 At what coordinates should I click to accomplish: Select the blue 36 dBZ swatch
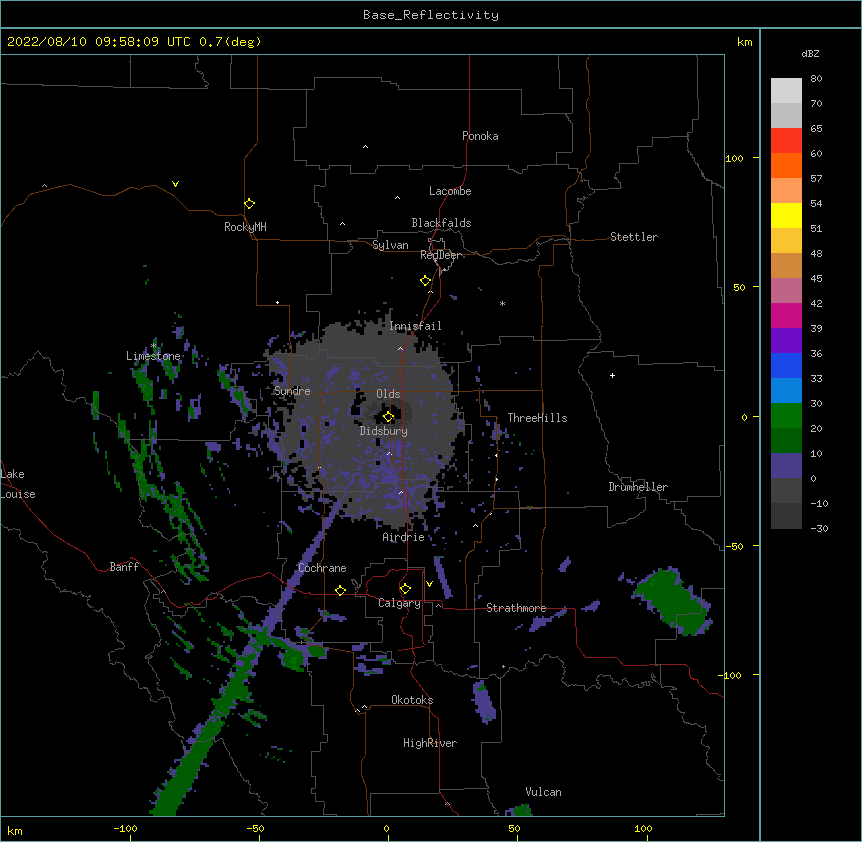click(x=786, y=365)
